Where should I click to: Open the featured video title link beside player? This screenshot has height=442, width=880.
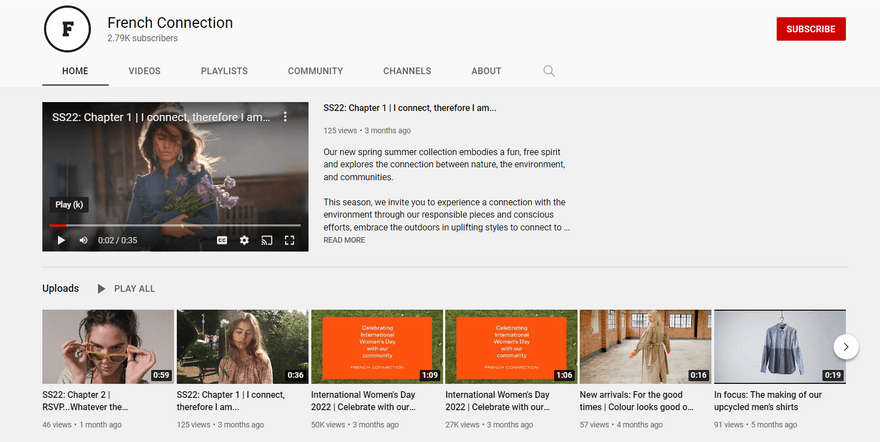410,108
